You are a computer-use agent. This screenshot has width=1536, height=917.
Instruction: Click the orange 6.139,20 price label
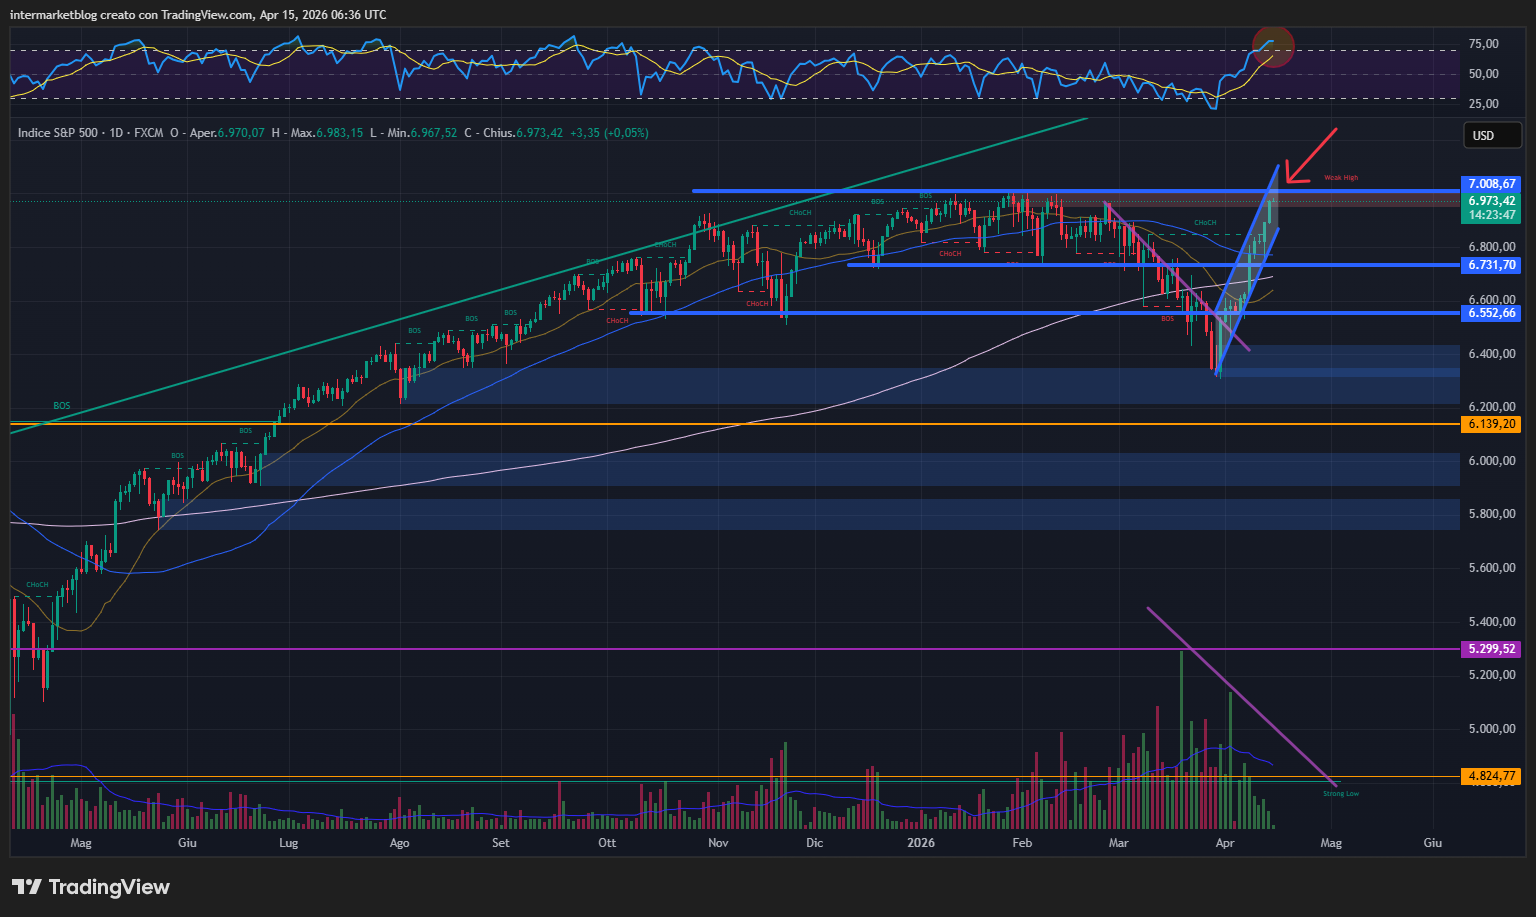pos(1491,424)
